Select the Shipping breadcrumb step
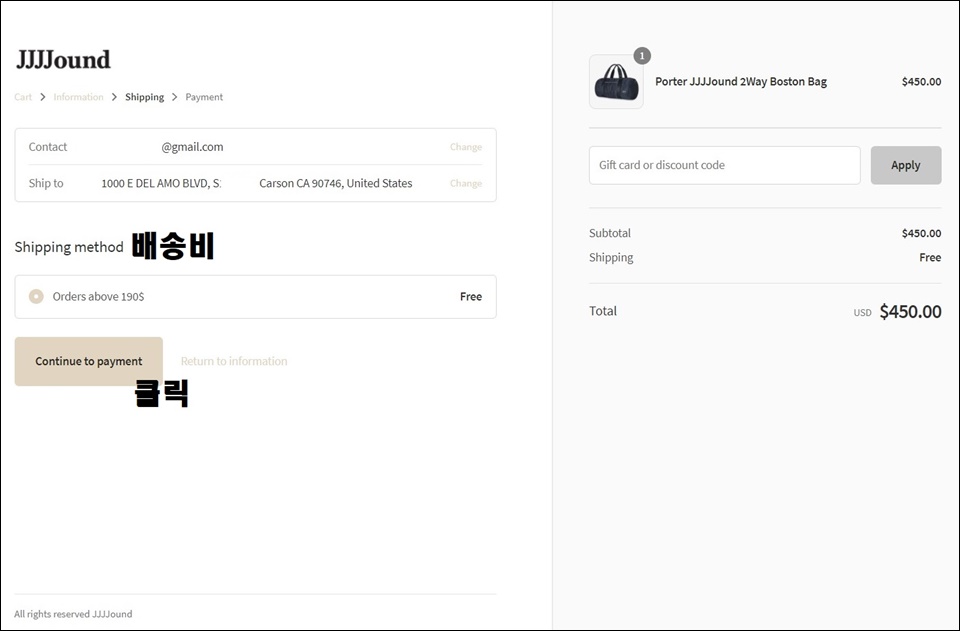Viewport: 960px width, 631px height. pyautogui.click(x=144, y=97)
